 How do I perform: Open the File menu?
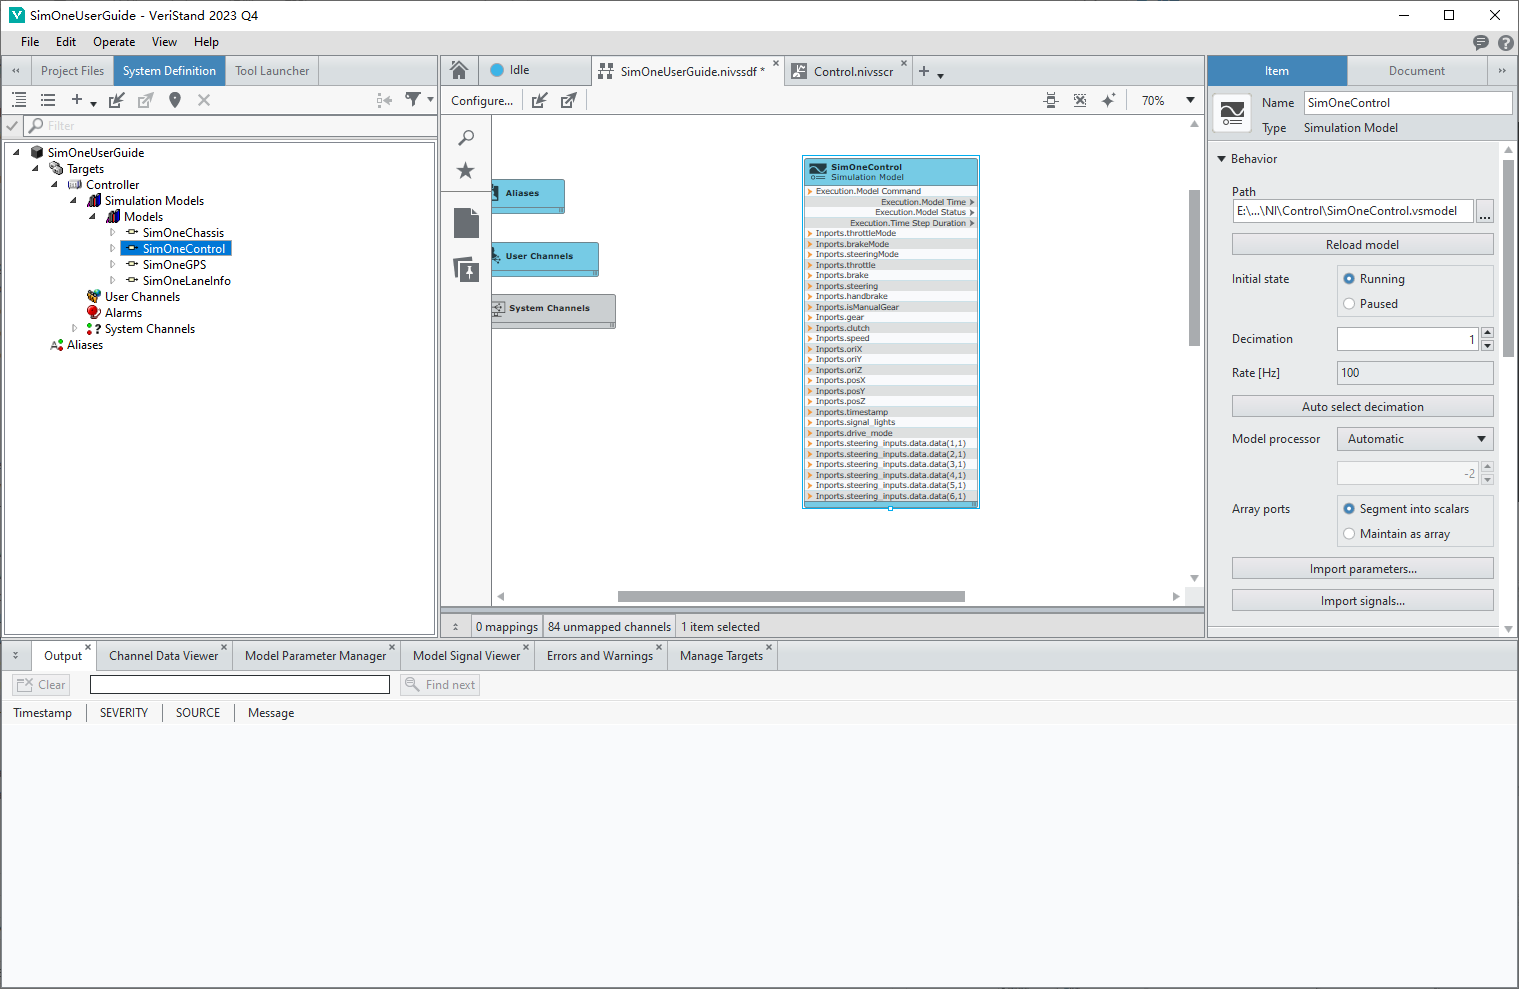point(30,42)
